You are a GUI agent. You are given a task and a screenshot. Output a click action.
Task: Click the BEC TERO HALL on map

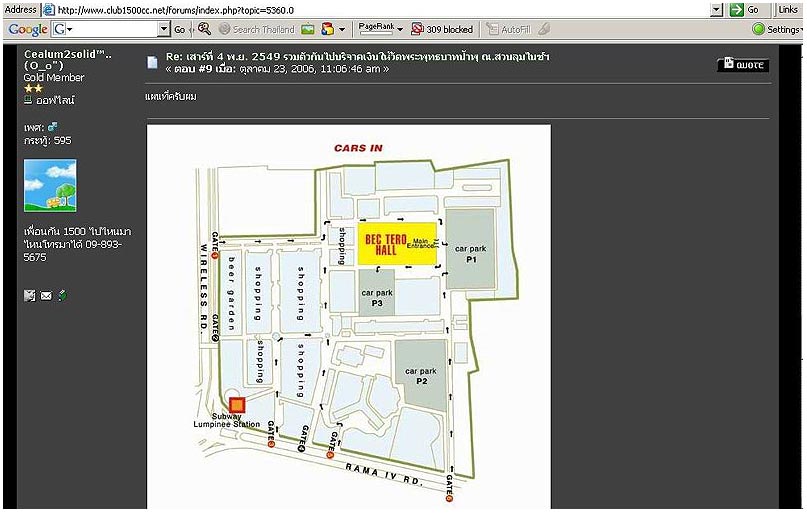tap(397, 244)
